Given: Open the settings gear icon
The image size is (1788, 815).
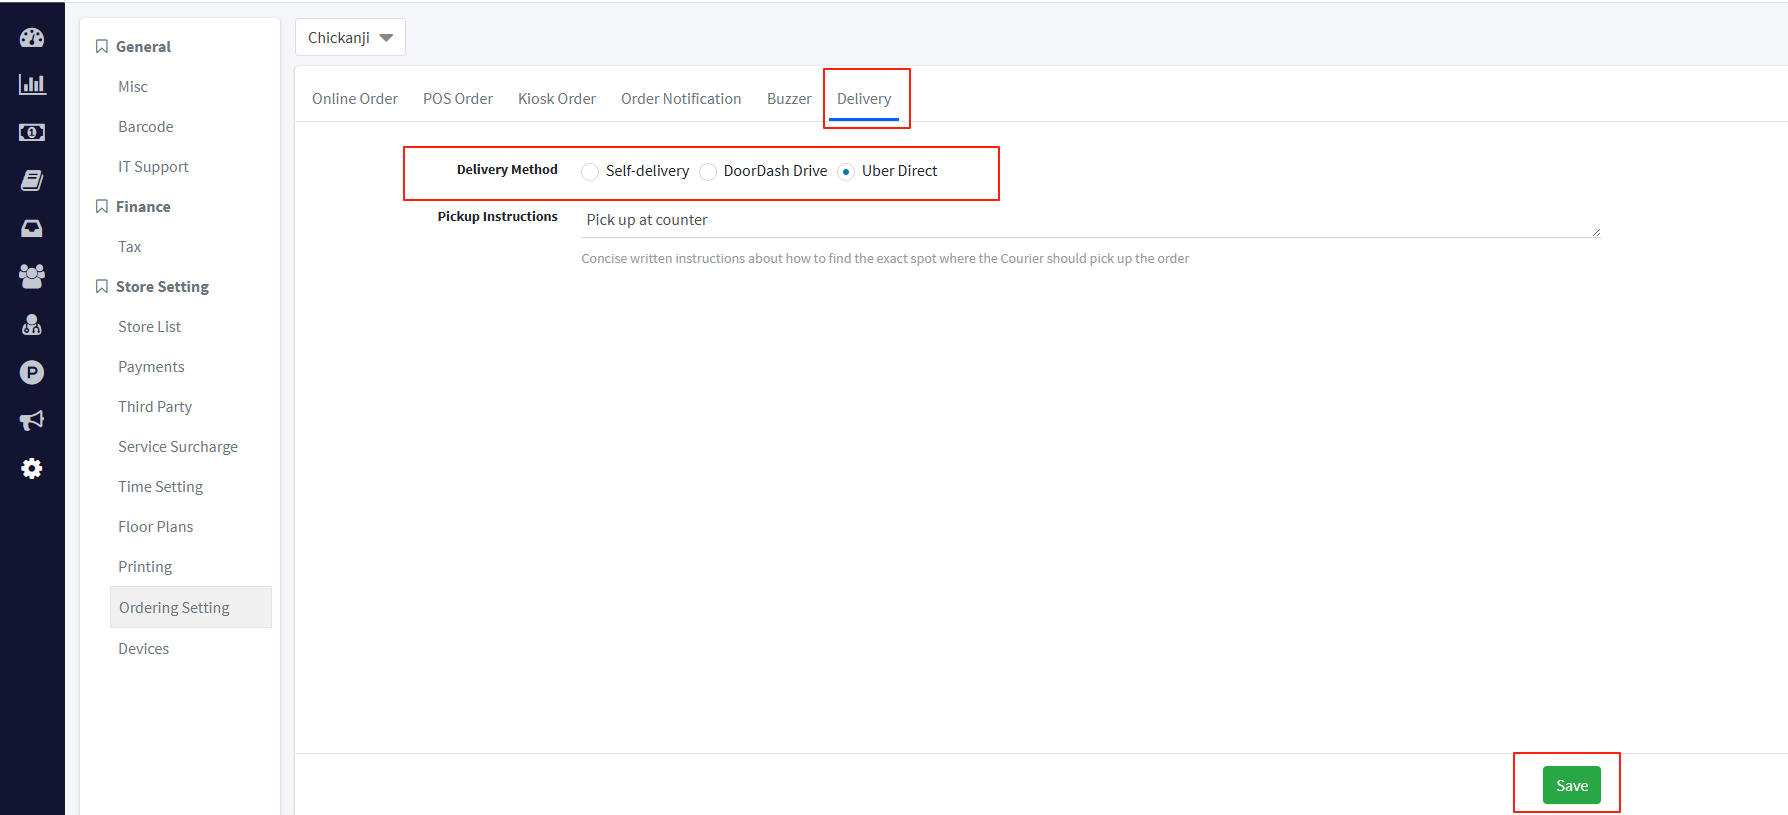Looking at the screenshot, I should [x=32, y=468].
